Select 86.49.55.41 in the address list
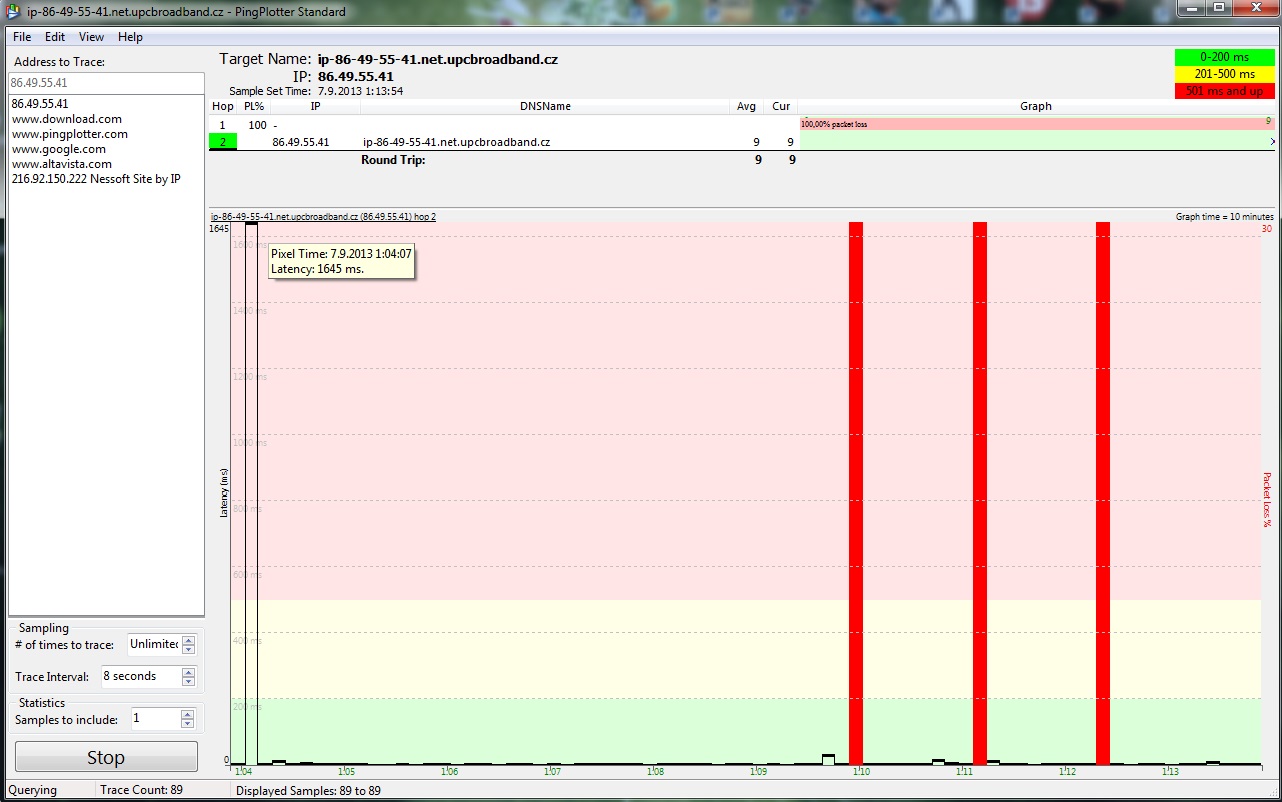 (x=40, y=103)
